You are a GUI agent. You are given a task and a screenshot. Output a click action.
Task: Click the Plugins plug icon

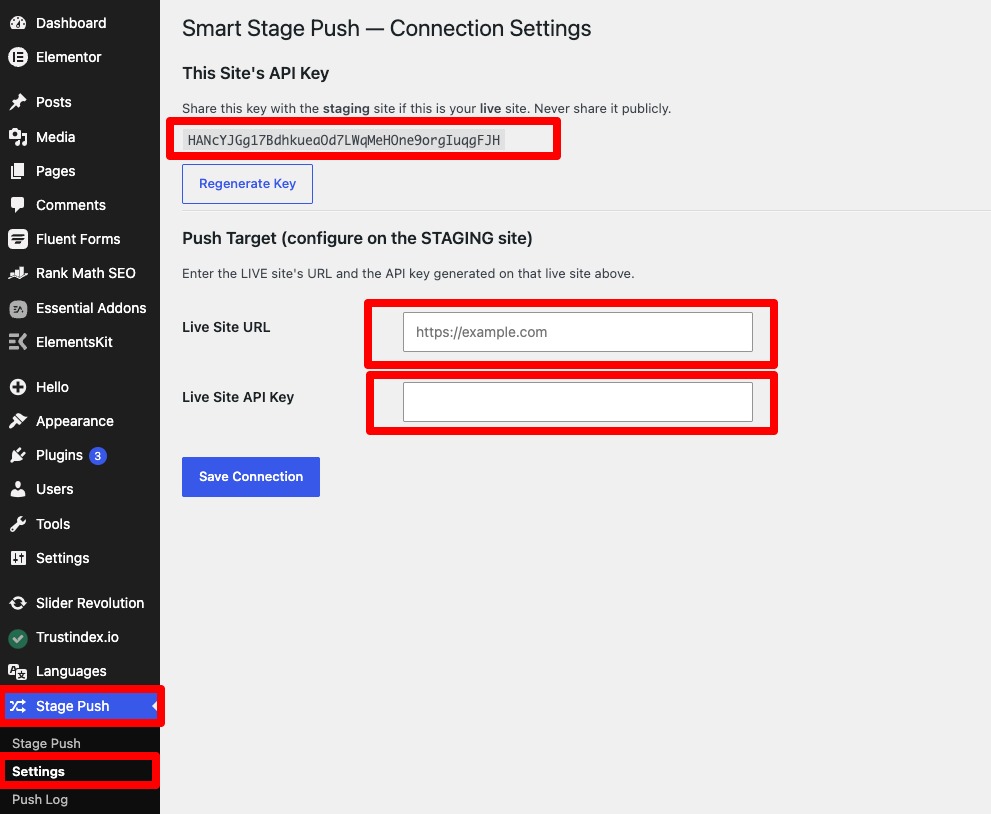pos(18,455)
